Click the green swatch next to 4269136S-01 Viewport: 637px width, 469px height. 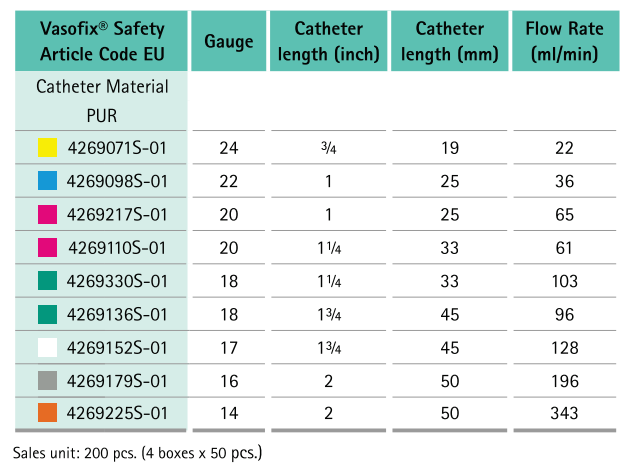point(46,314)
